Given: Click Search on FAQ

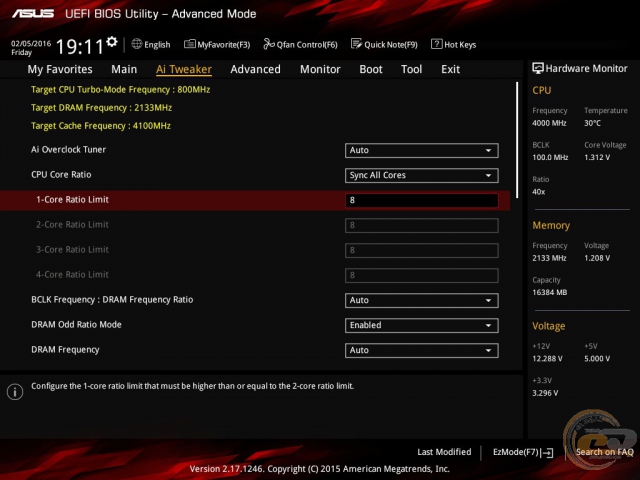Looking at the screenshot, I should (604, 452).
